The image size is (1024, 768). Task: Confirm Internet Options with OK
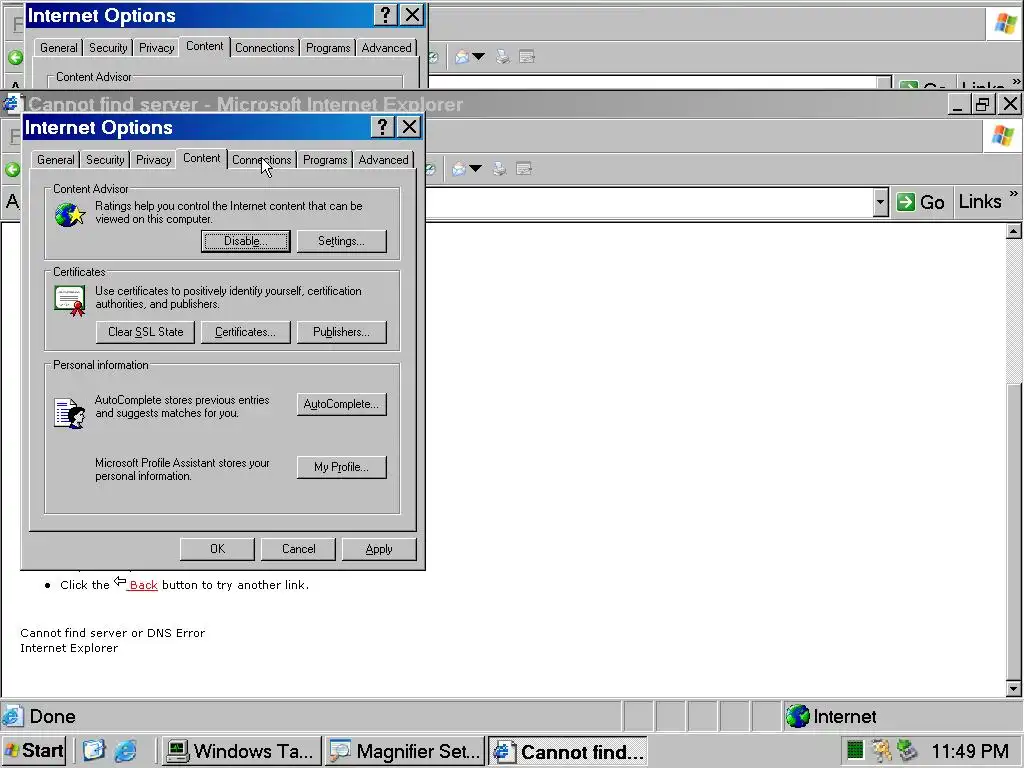click(x=217, y=549)
